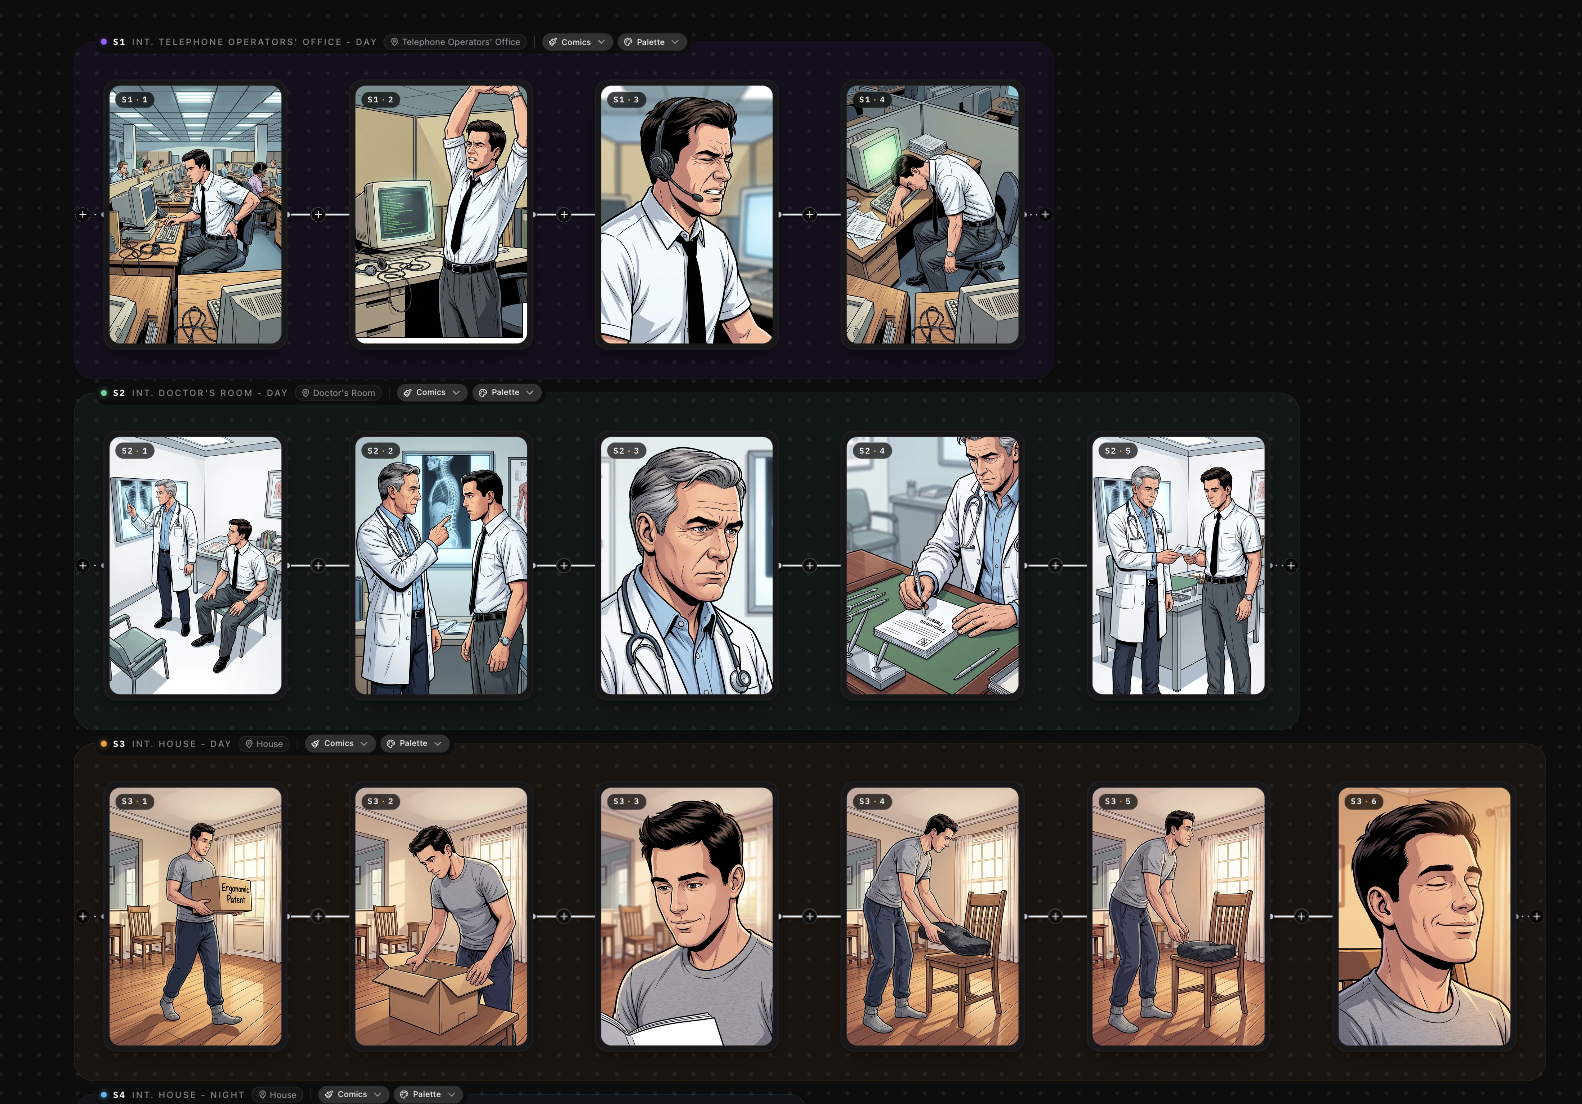Screen dimensions: 1582x1104
Task: Open the Palette dropdown for scene S3
Action: tap(415, 744)
